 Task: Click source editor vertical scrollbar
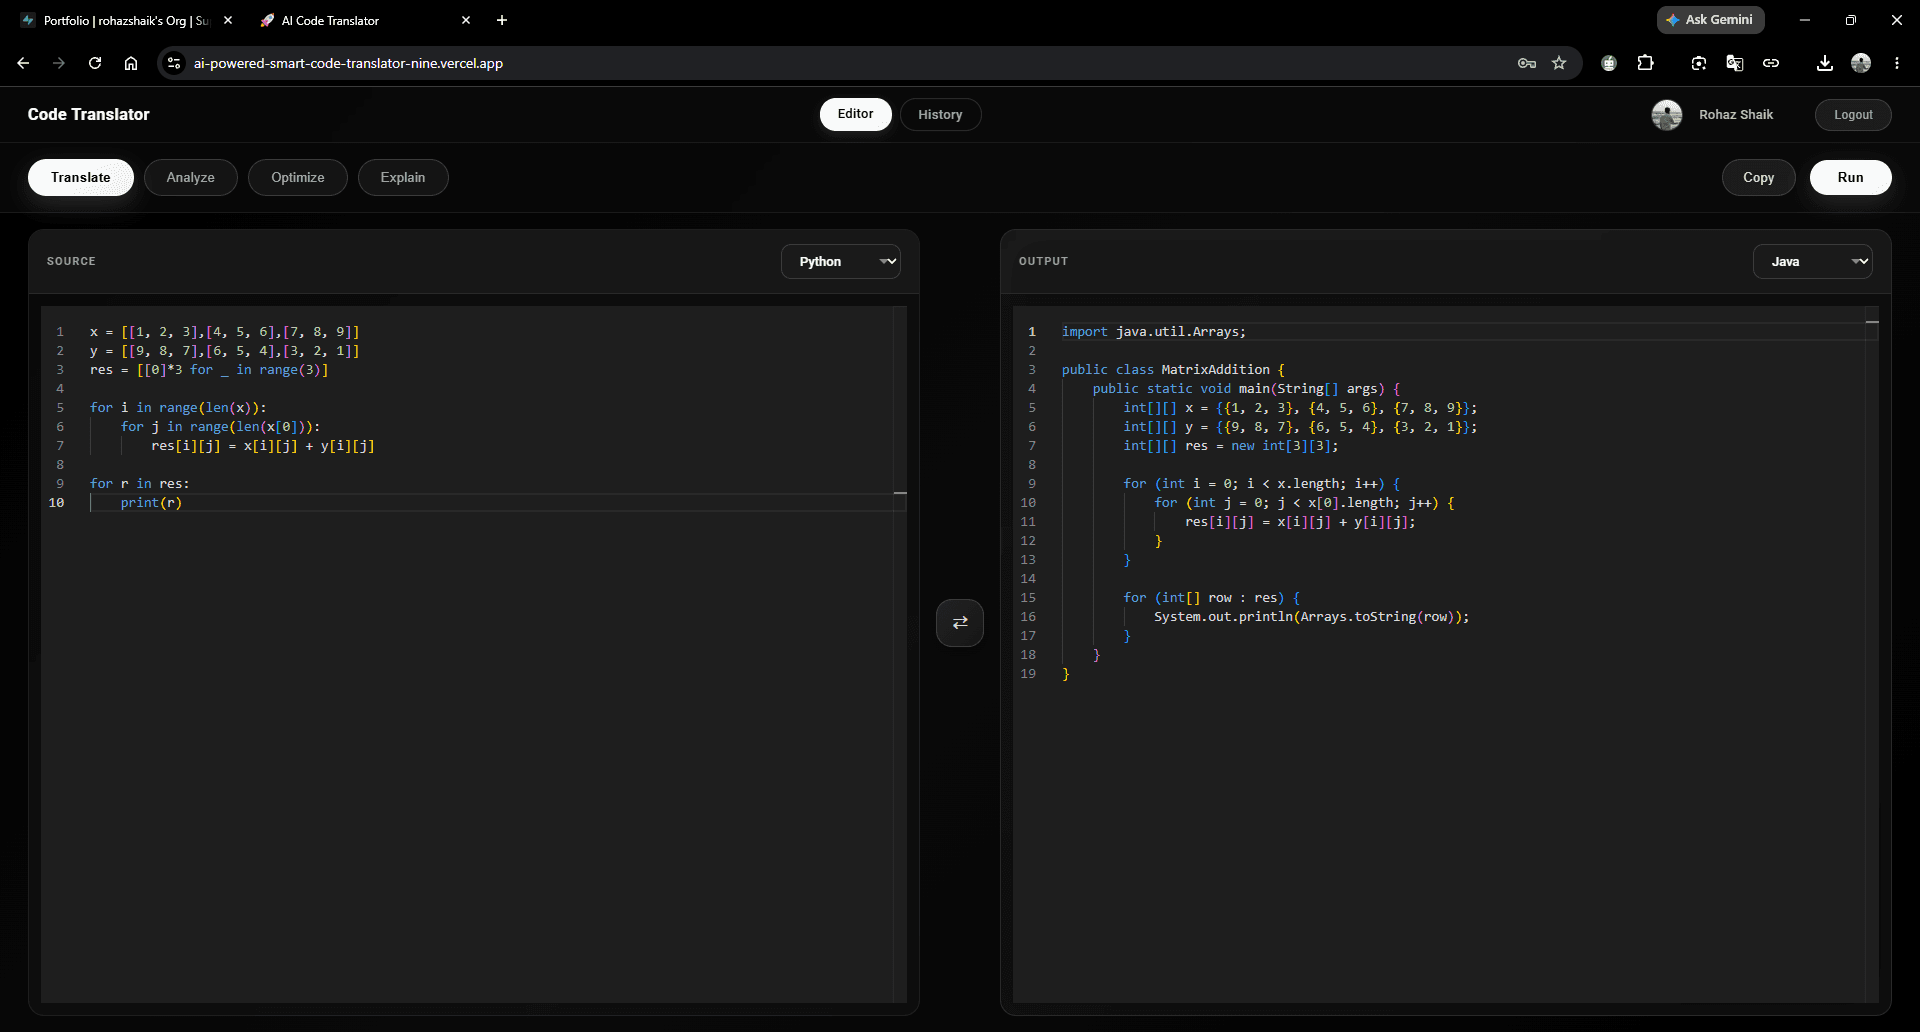click(x=900, y=654)
